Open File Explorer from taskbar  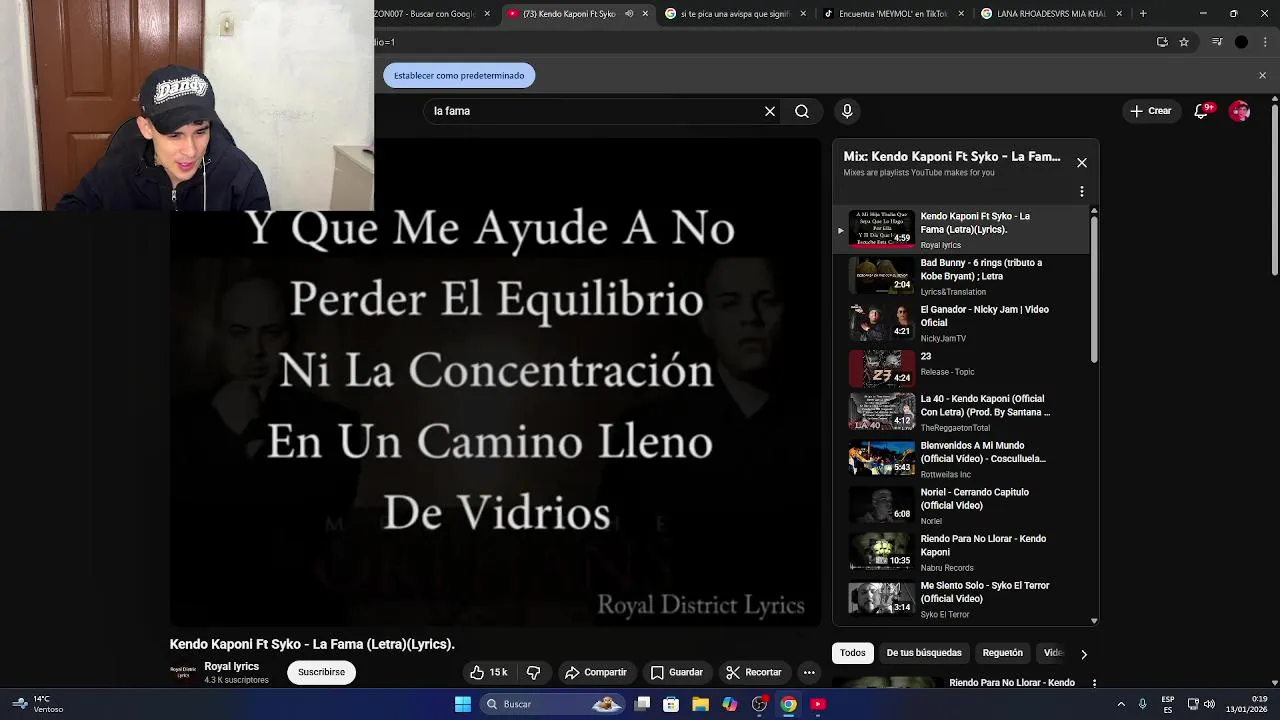click(x=700, y=704)
